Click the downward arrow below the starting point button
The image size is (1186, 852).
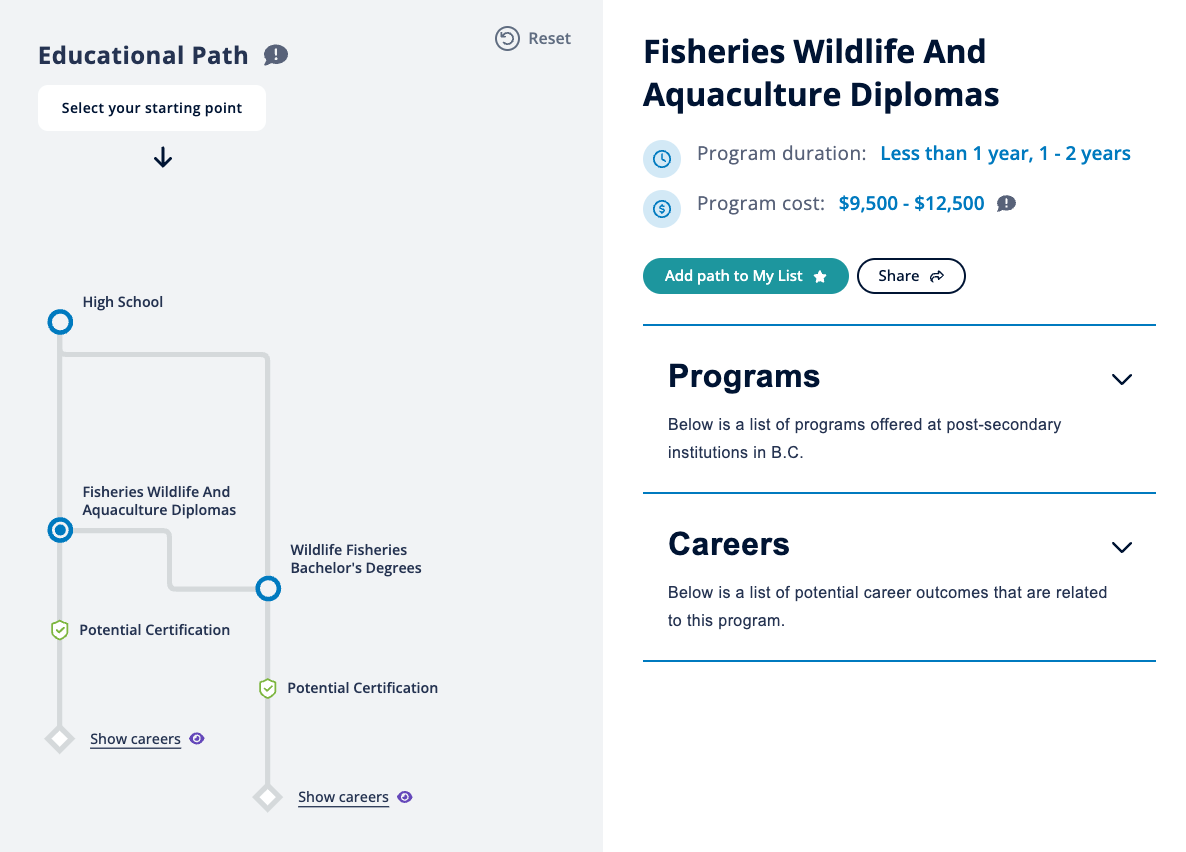(x=162, y=158)
